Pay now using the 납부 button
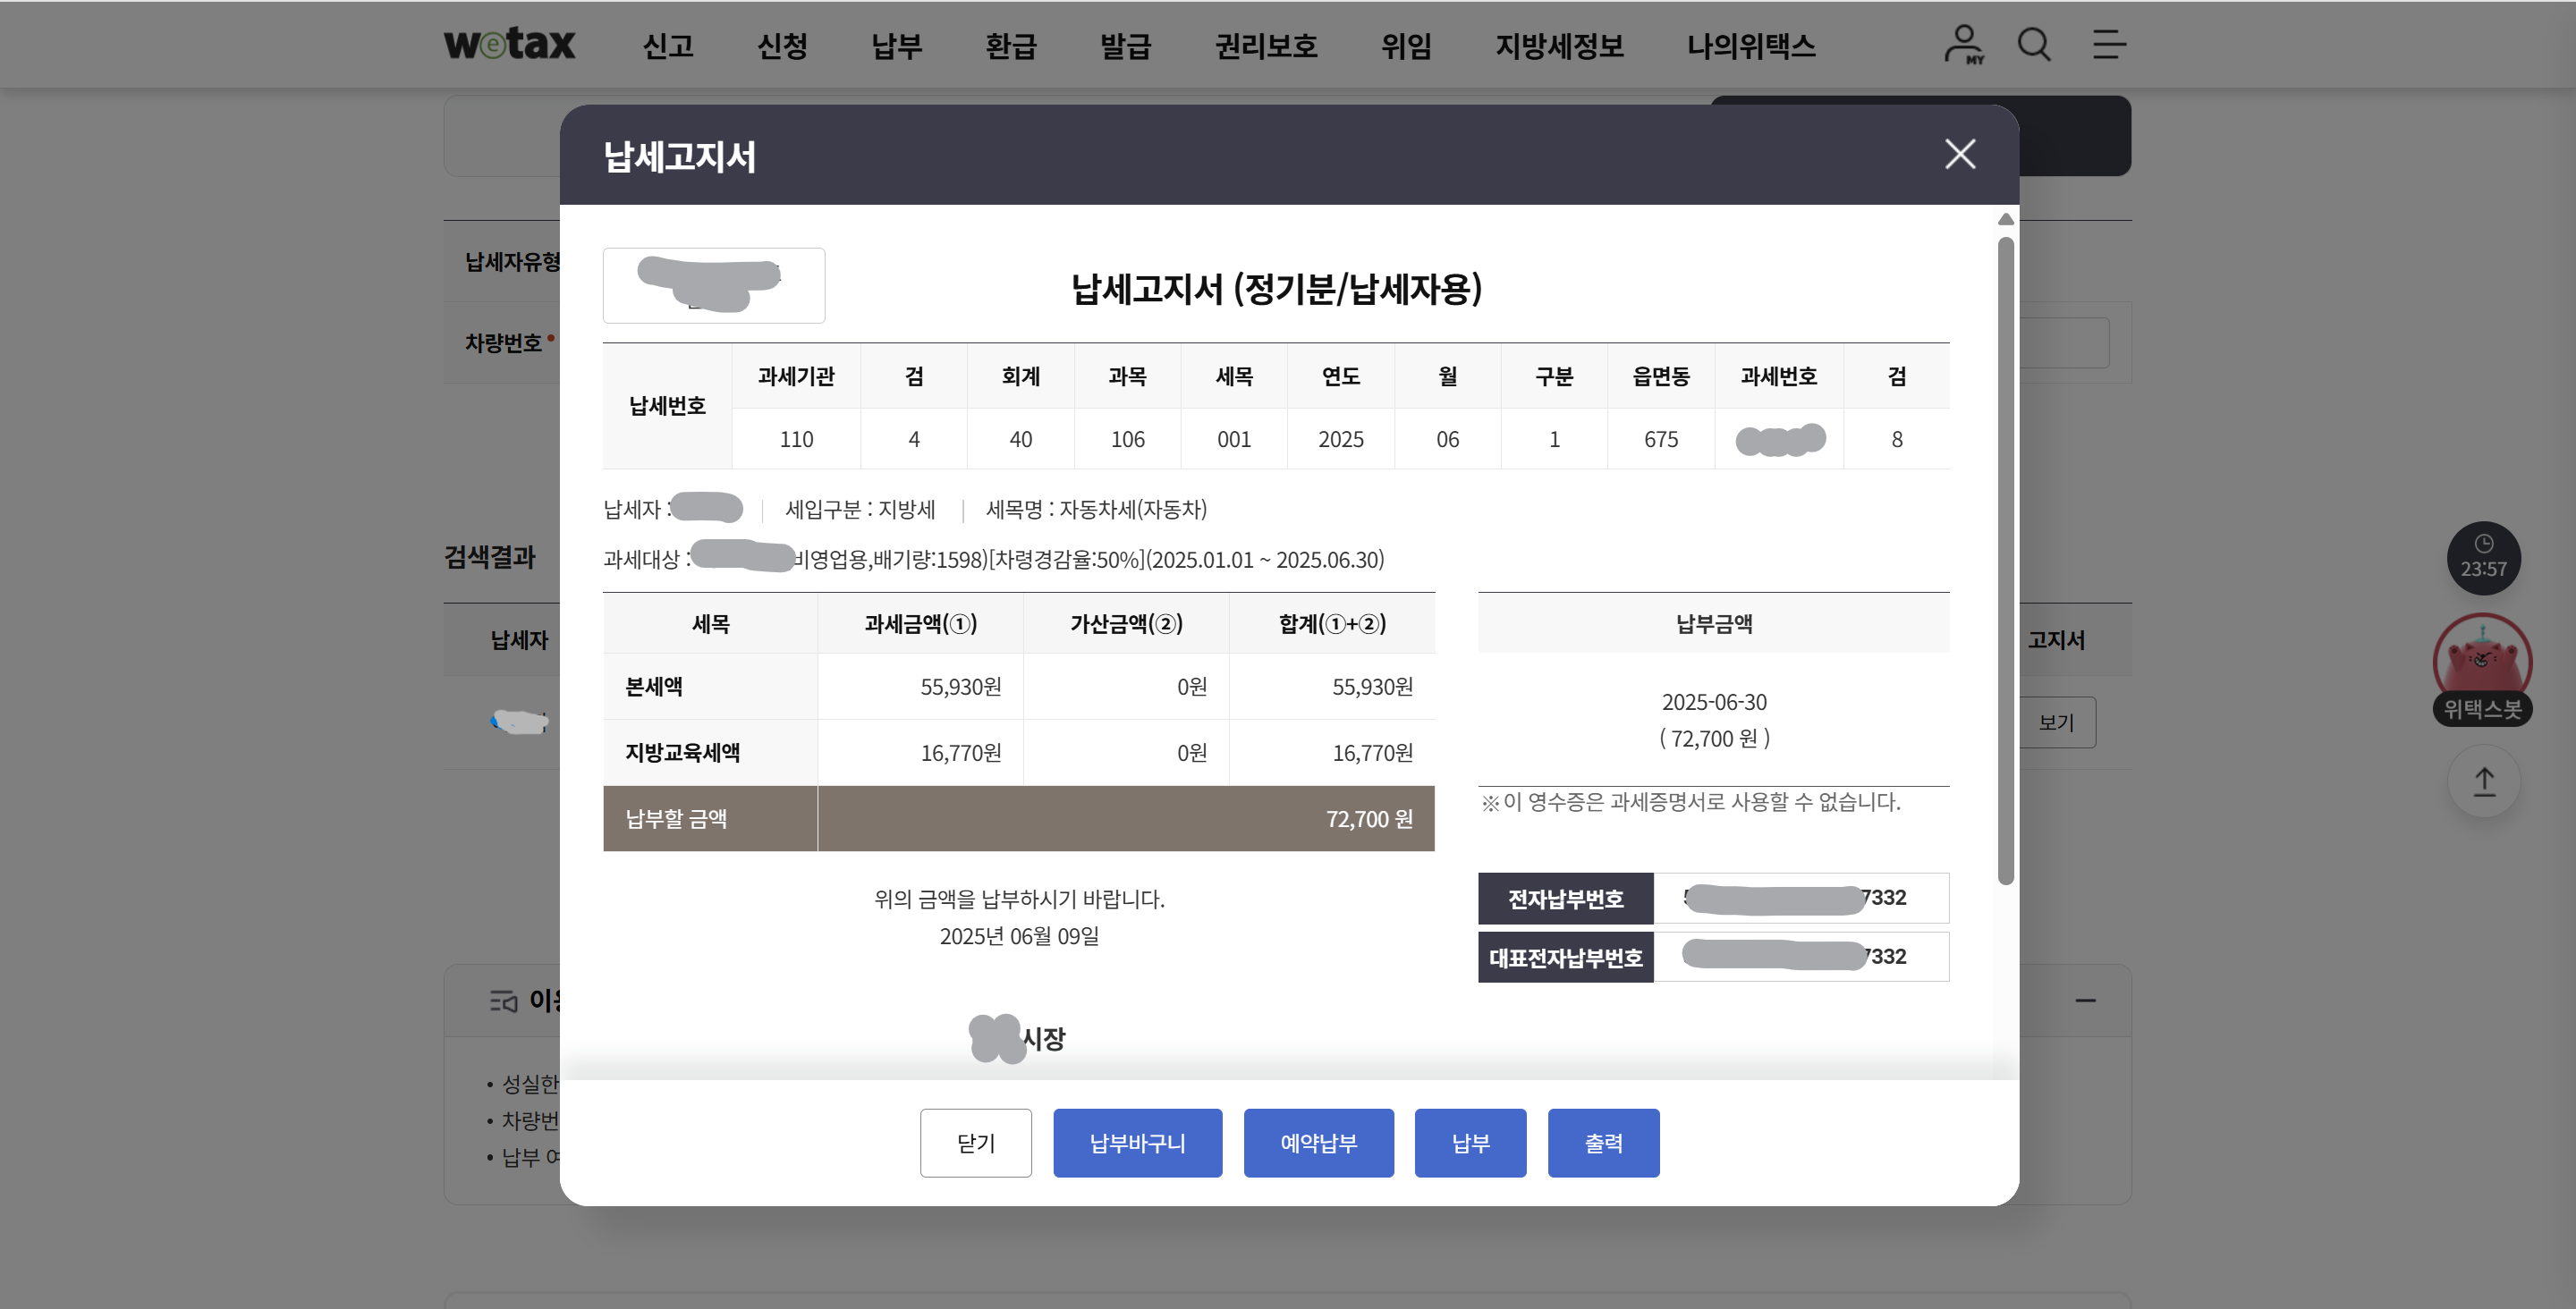The height and width of the screenshot is (1309, 2576). point(1470,1142)
